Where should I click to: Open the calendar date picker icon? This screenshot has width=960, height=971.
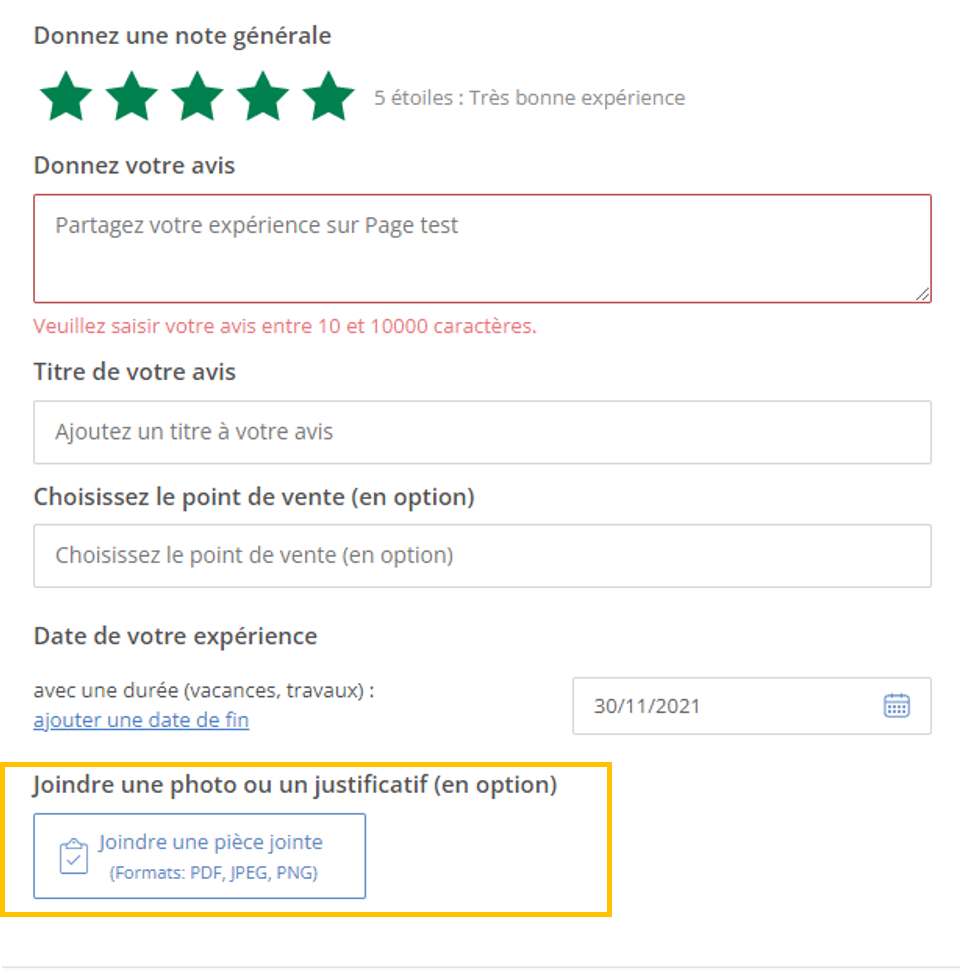click(896, 706)
